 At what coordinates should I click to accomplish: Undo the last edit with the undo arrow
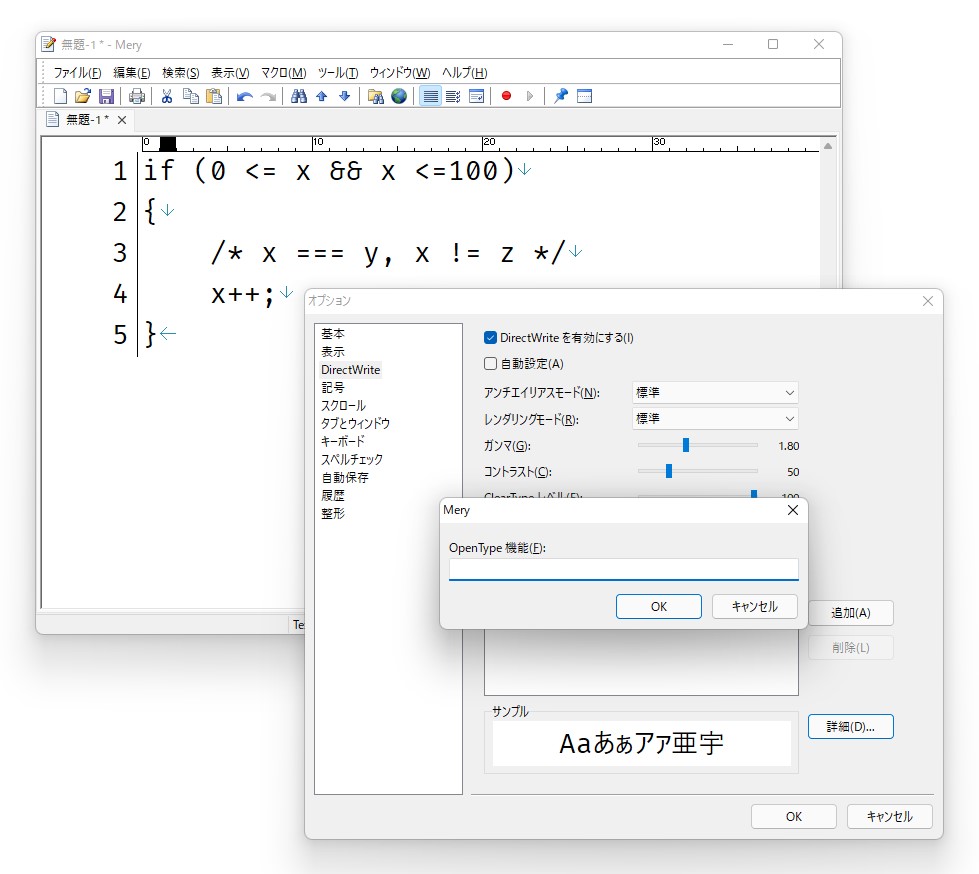245,95
